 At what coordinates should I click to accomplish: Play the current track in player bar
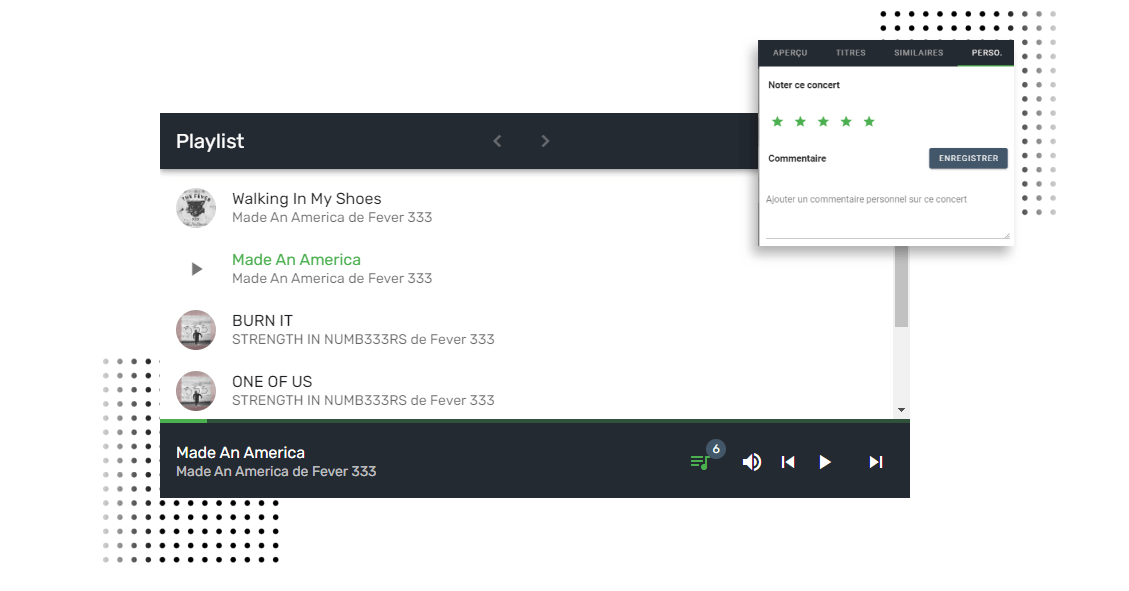click(825, 462)
